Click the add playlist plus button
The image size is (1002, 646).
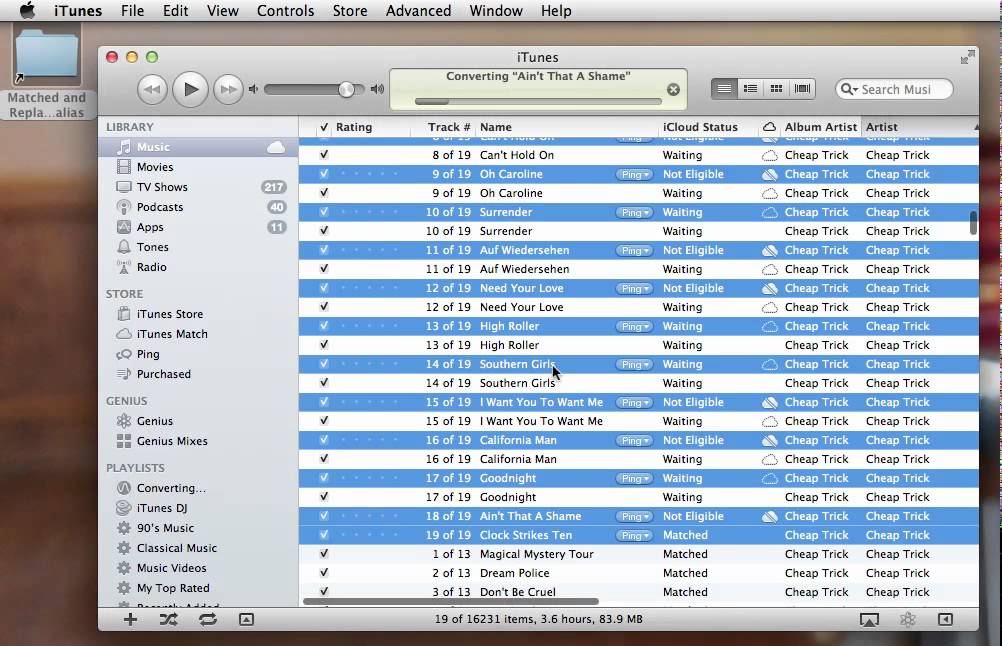[130, 619]
